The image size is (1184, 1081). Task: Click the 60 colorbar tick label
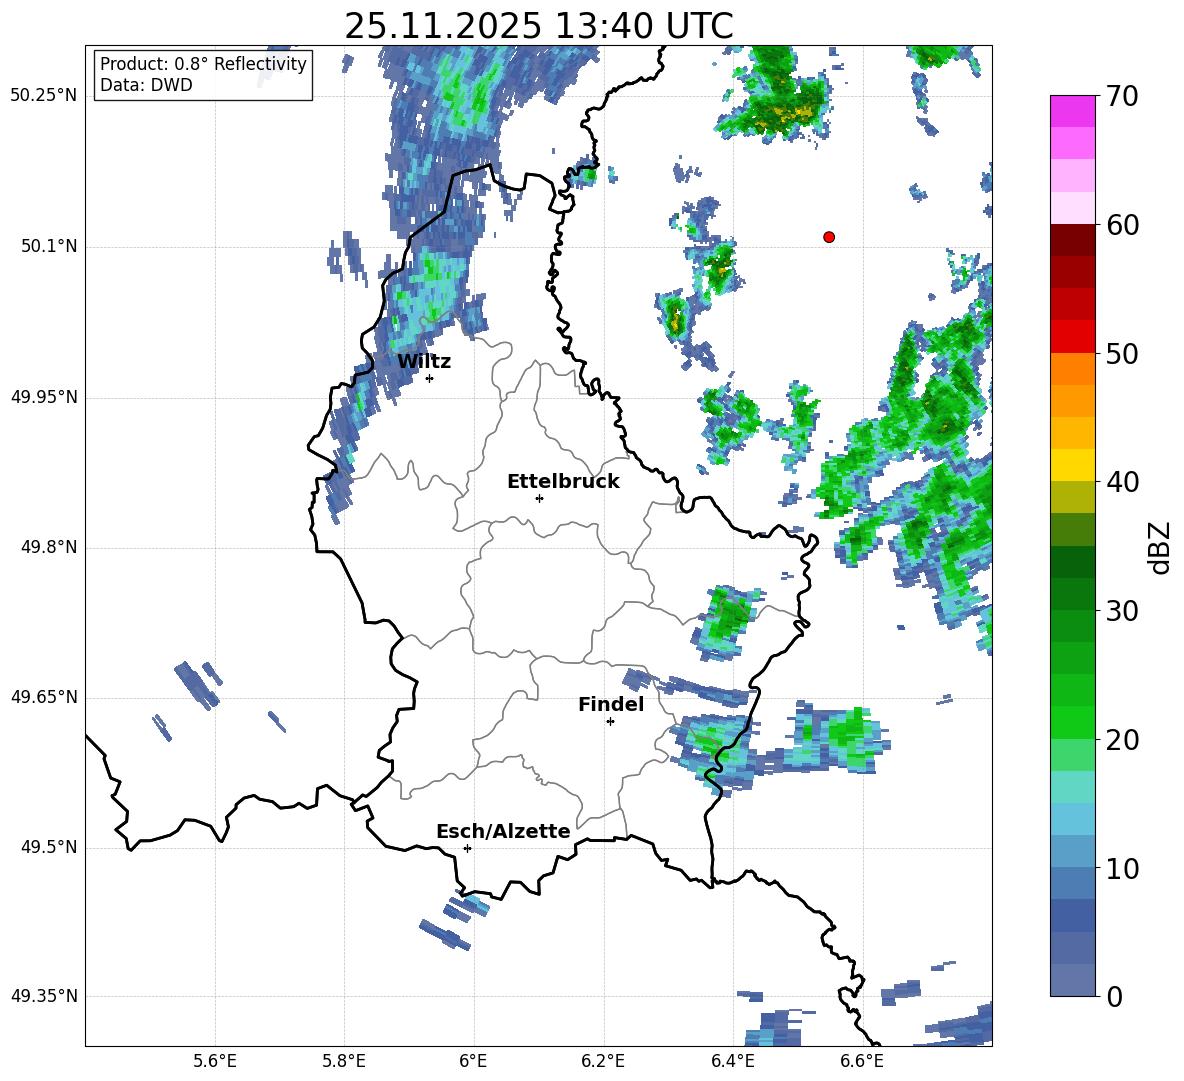(x=1122, y=225)
